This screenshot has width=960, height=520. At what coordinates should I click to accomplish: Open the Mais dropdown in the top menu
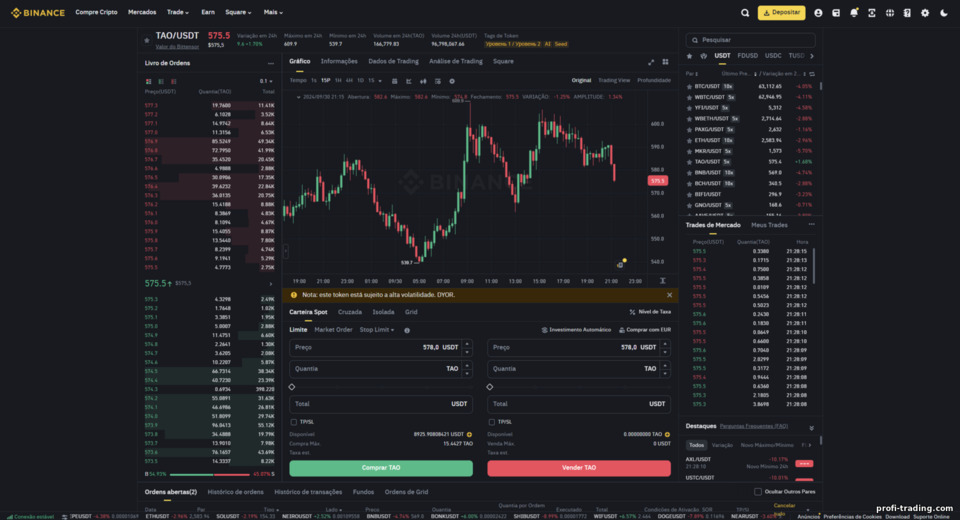[x=273, y=12]
